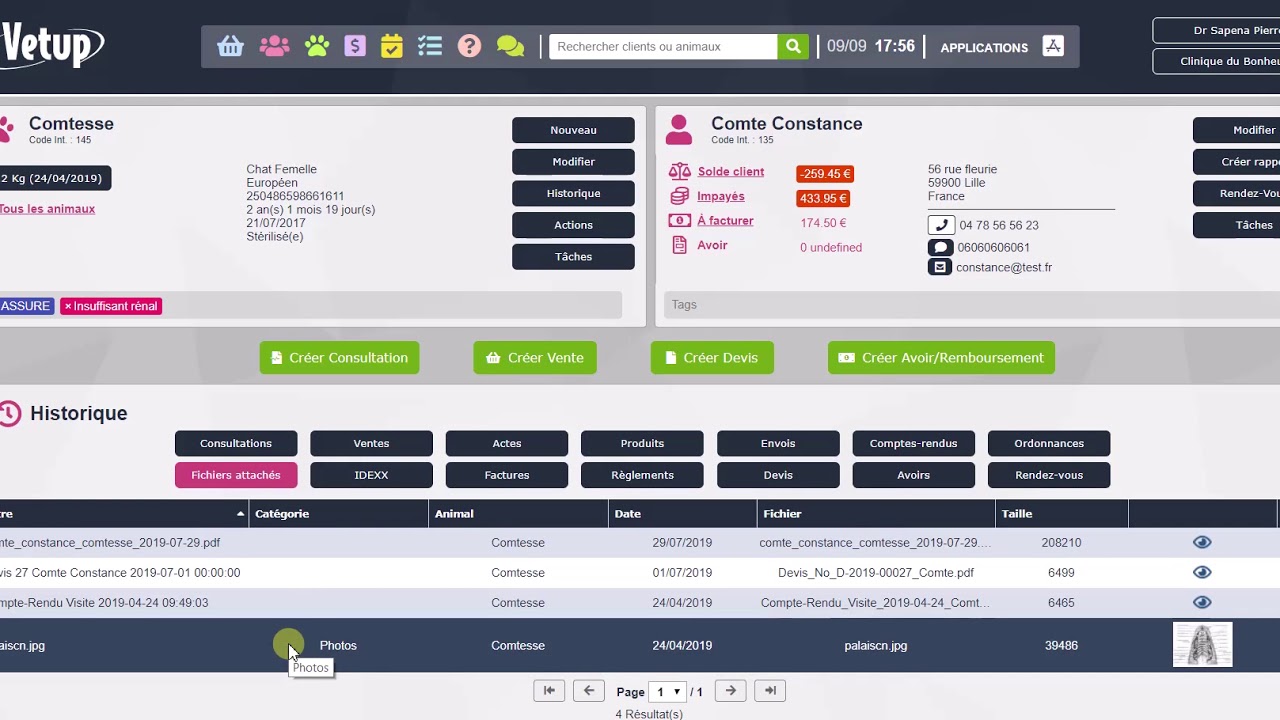Open the Solde client link
This screenshot has height=720, width=1280.
pyautogui.click(x=730, y=172)
